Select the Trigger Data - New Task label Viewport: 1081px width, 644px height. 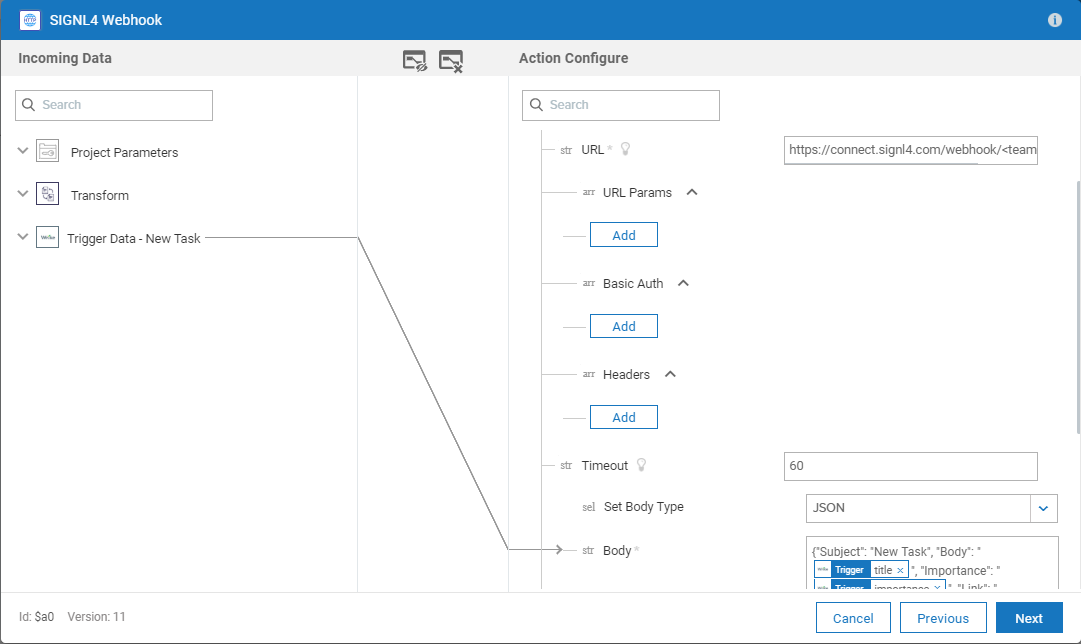pos(134,238)
